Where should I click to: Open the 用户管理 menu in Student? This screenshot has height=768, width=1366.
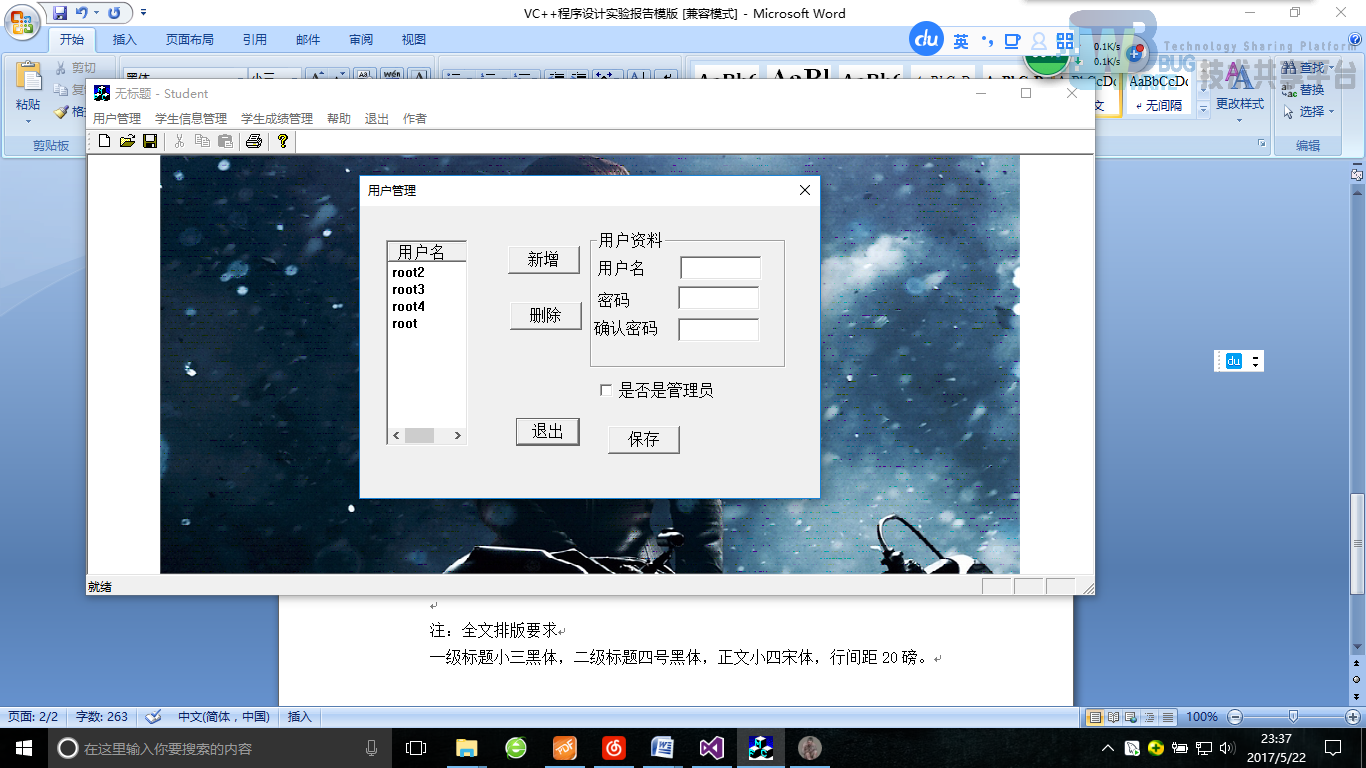point(117,118)
